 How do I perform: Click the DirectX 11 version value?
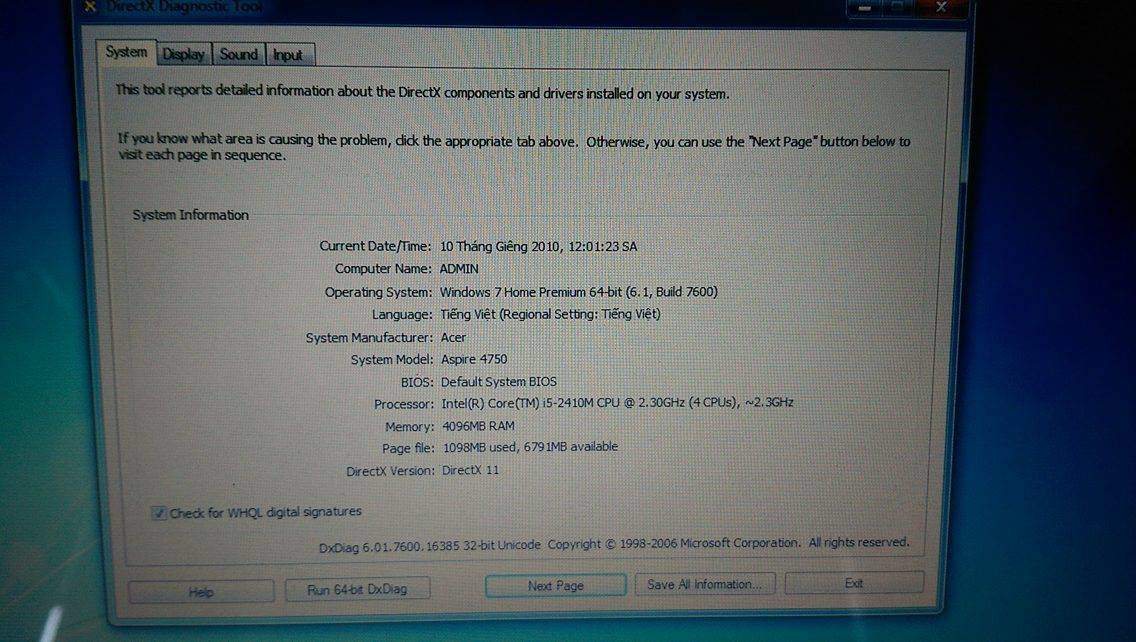[x=470, y=470]
